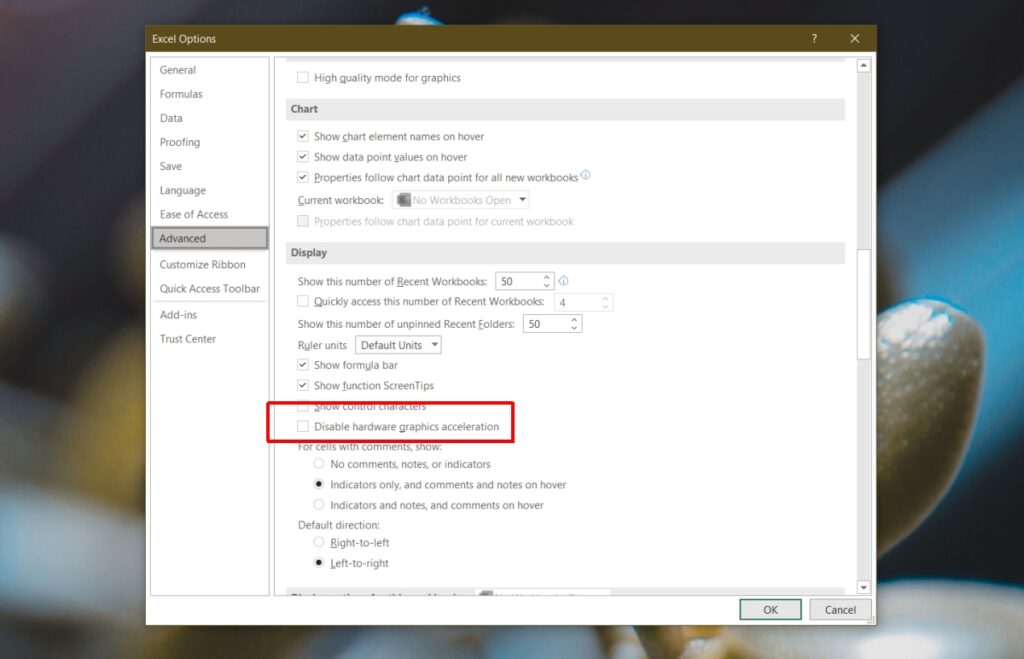Select Right-to-left default direction
Viewport: 1024px width, 659px height.
pos(318,543)
